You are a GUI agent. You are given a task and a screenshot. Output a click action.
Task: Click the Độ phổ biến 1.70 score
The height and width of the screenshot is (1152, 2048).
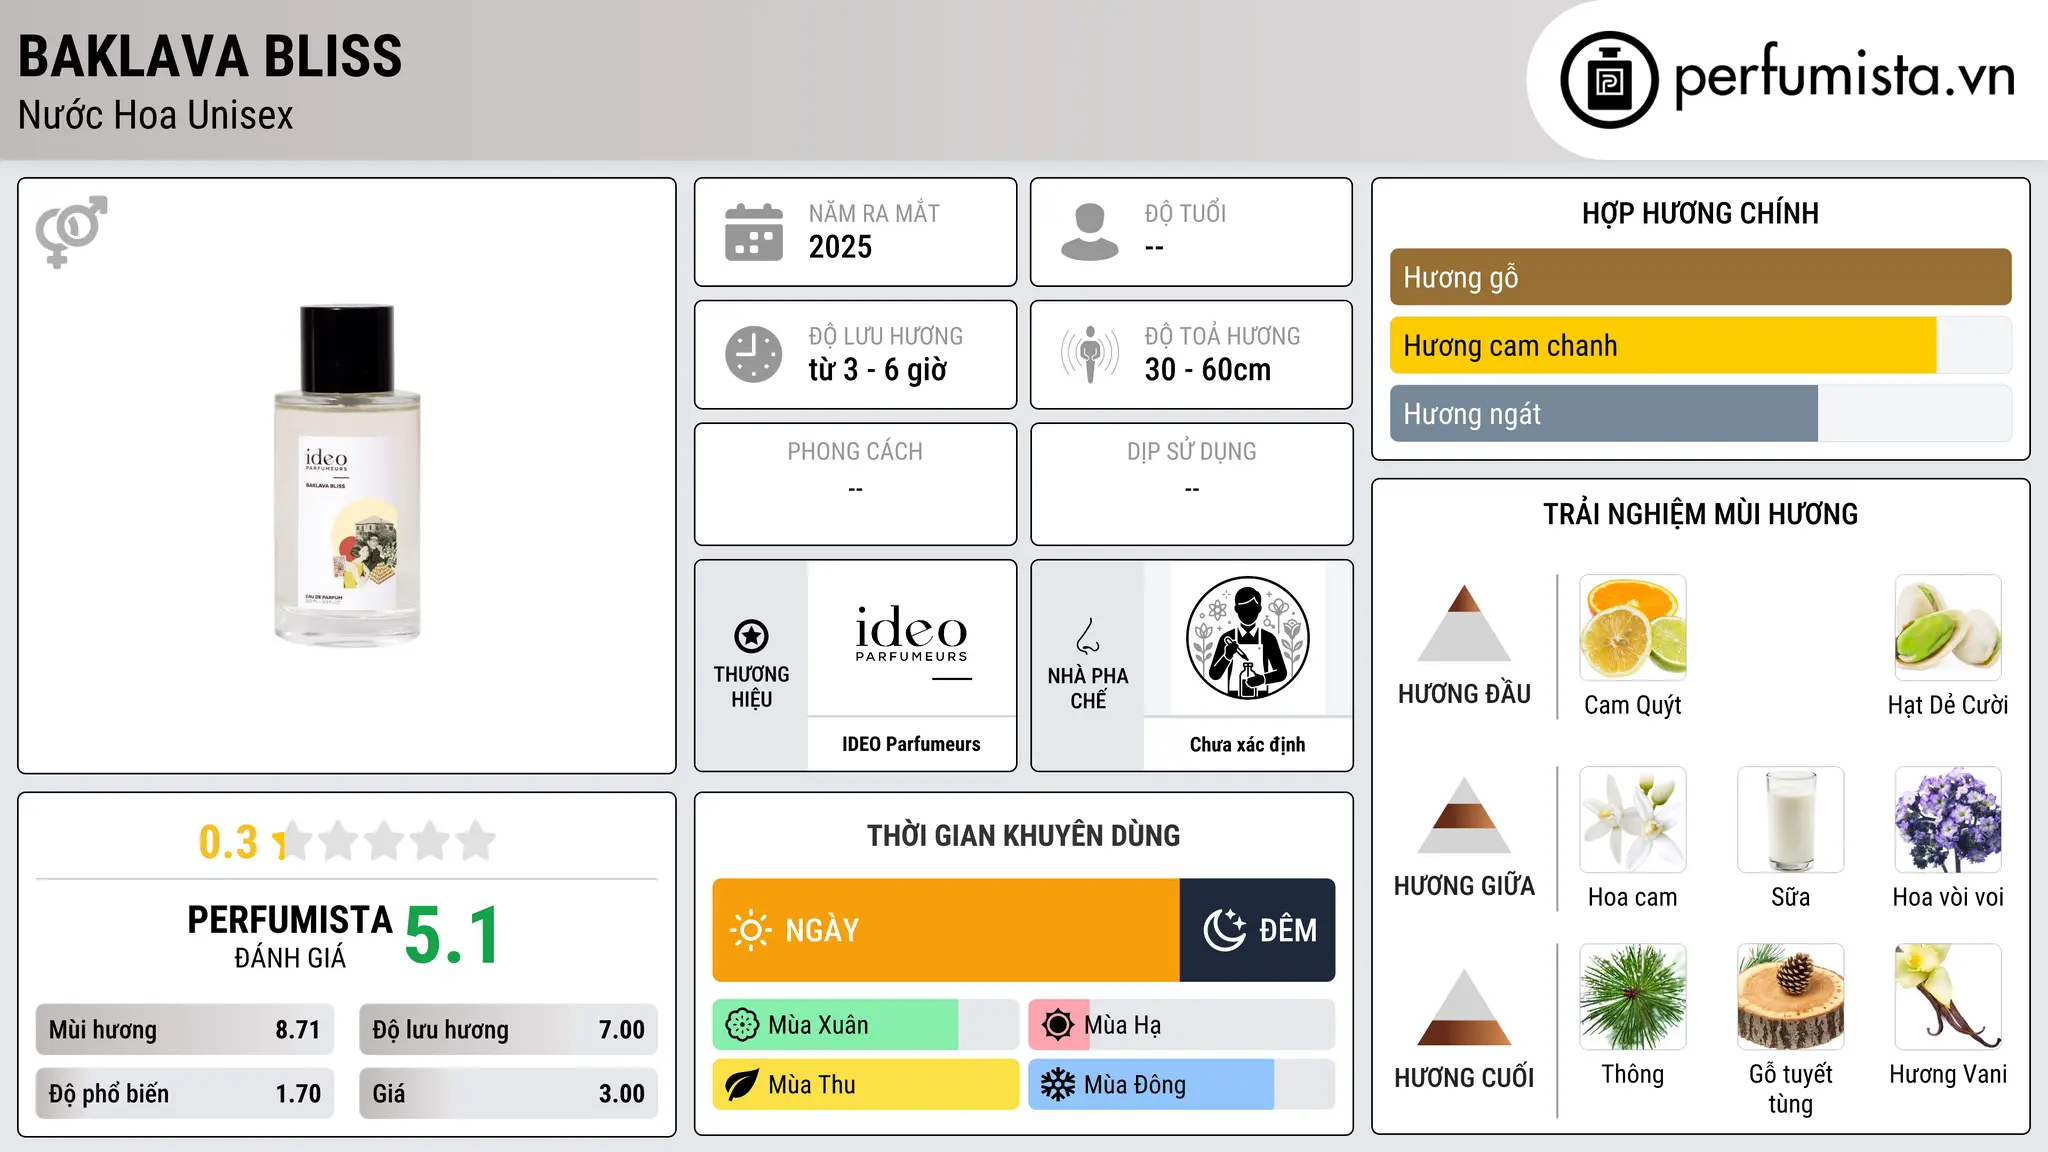pyautogui.click(x=185, y=1094)
